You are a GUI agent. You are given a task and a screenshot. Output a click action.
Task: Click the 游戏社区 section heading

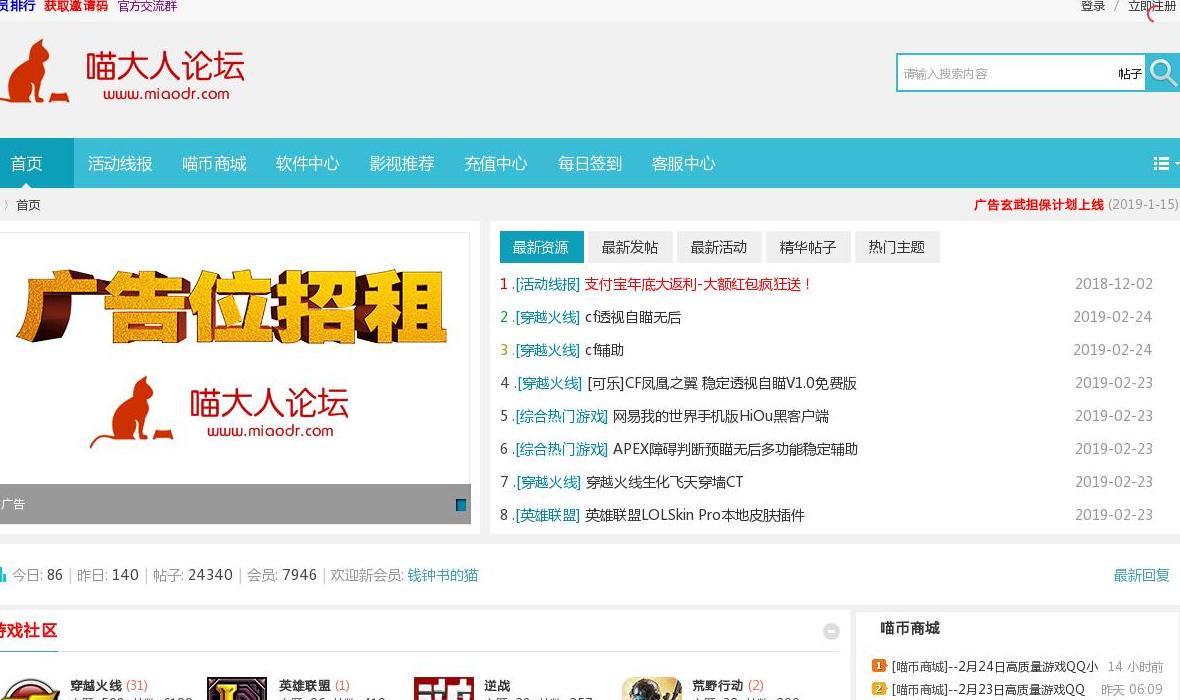(29, 630)
